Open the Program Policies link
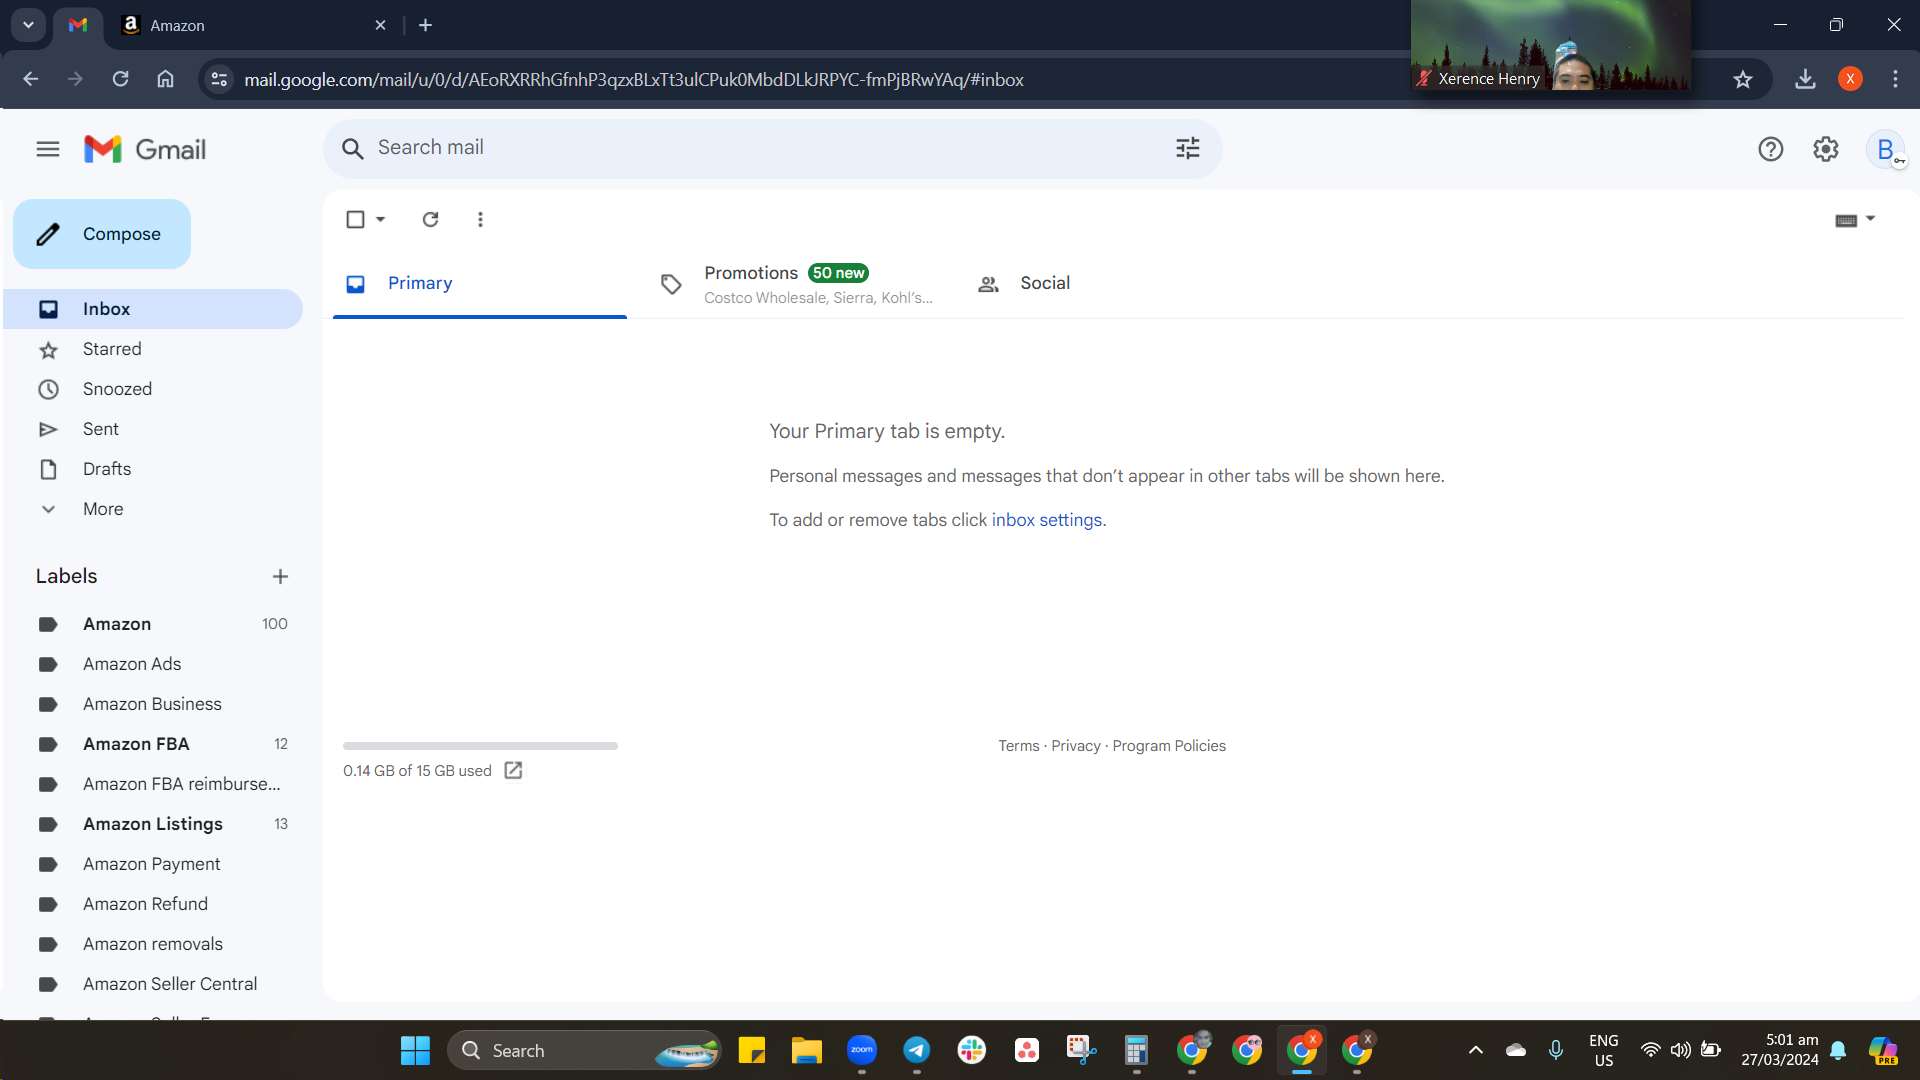 [x=1169, y=746]
